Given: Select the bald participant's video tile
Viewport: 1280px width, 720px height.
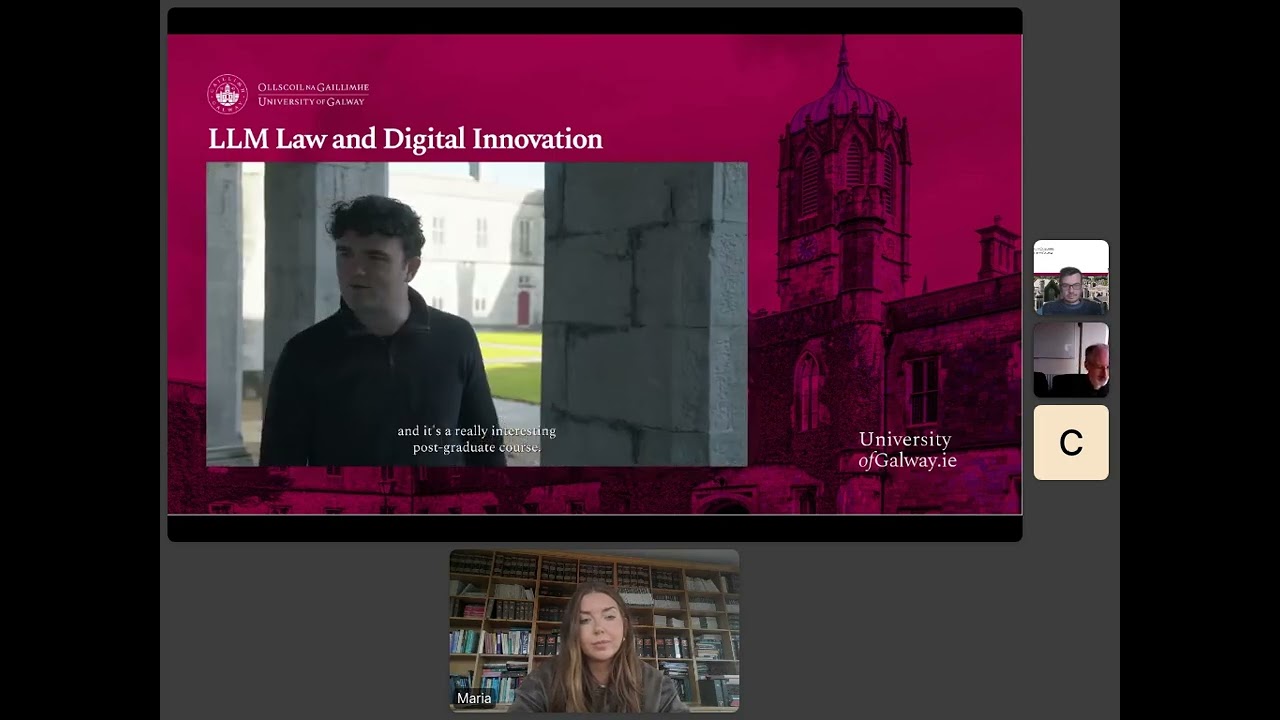Looking at the screenshot, I should pos(1071,360).
